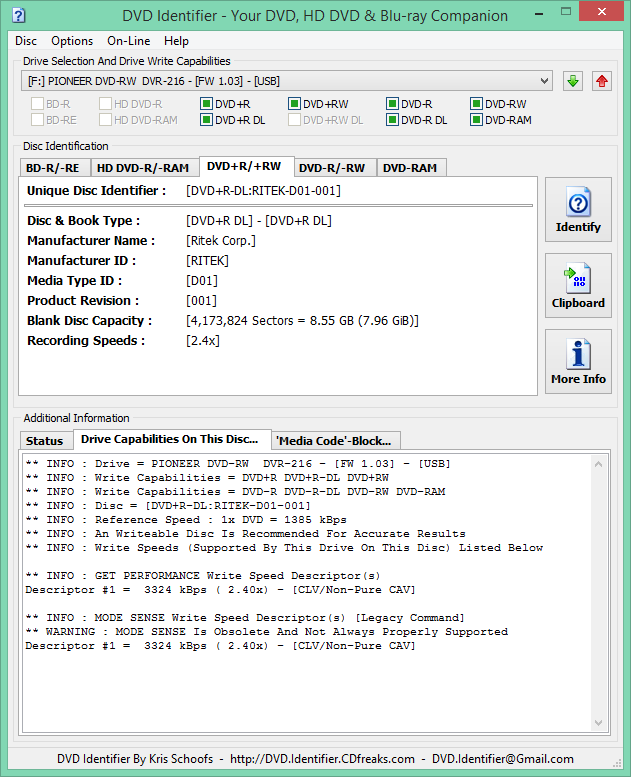631x777 pixels.
Task: Click the DVD.Identifier@Gmail.com address in footer
Action: 503,759
